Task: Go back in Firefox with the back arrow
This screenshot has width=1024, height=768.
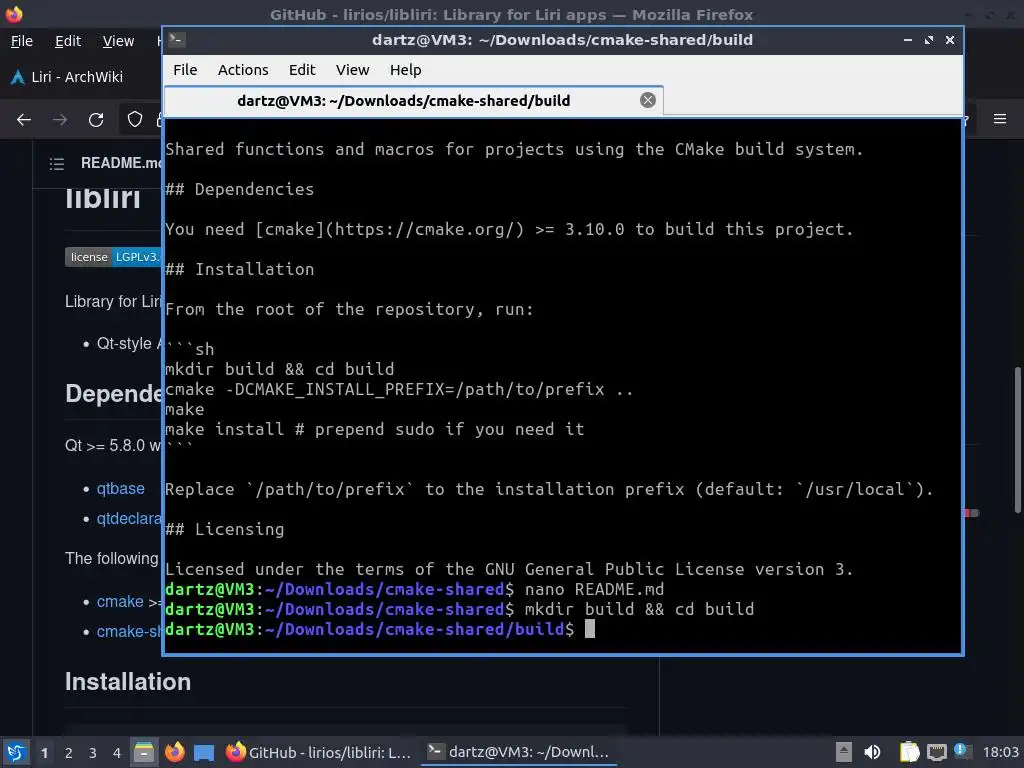Action: (24, 120)
